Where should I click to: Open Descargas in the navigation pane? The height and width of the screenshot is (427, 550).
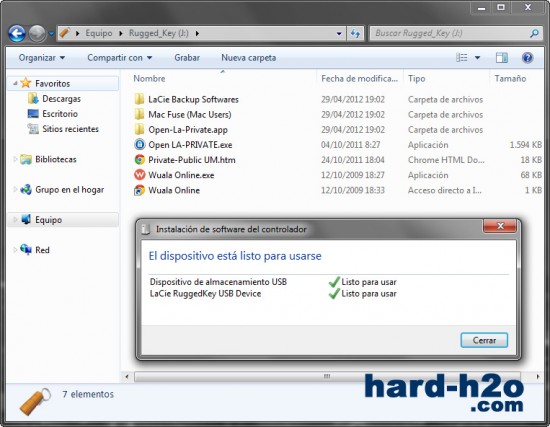(61, 99)
